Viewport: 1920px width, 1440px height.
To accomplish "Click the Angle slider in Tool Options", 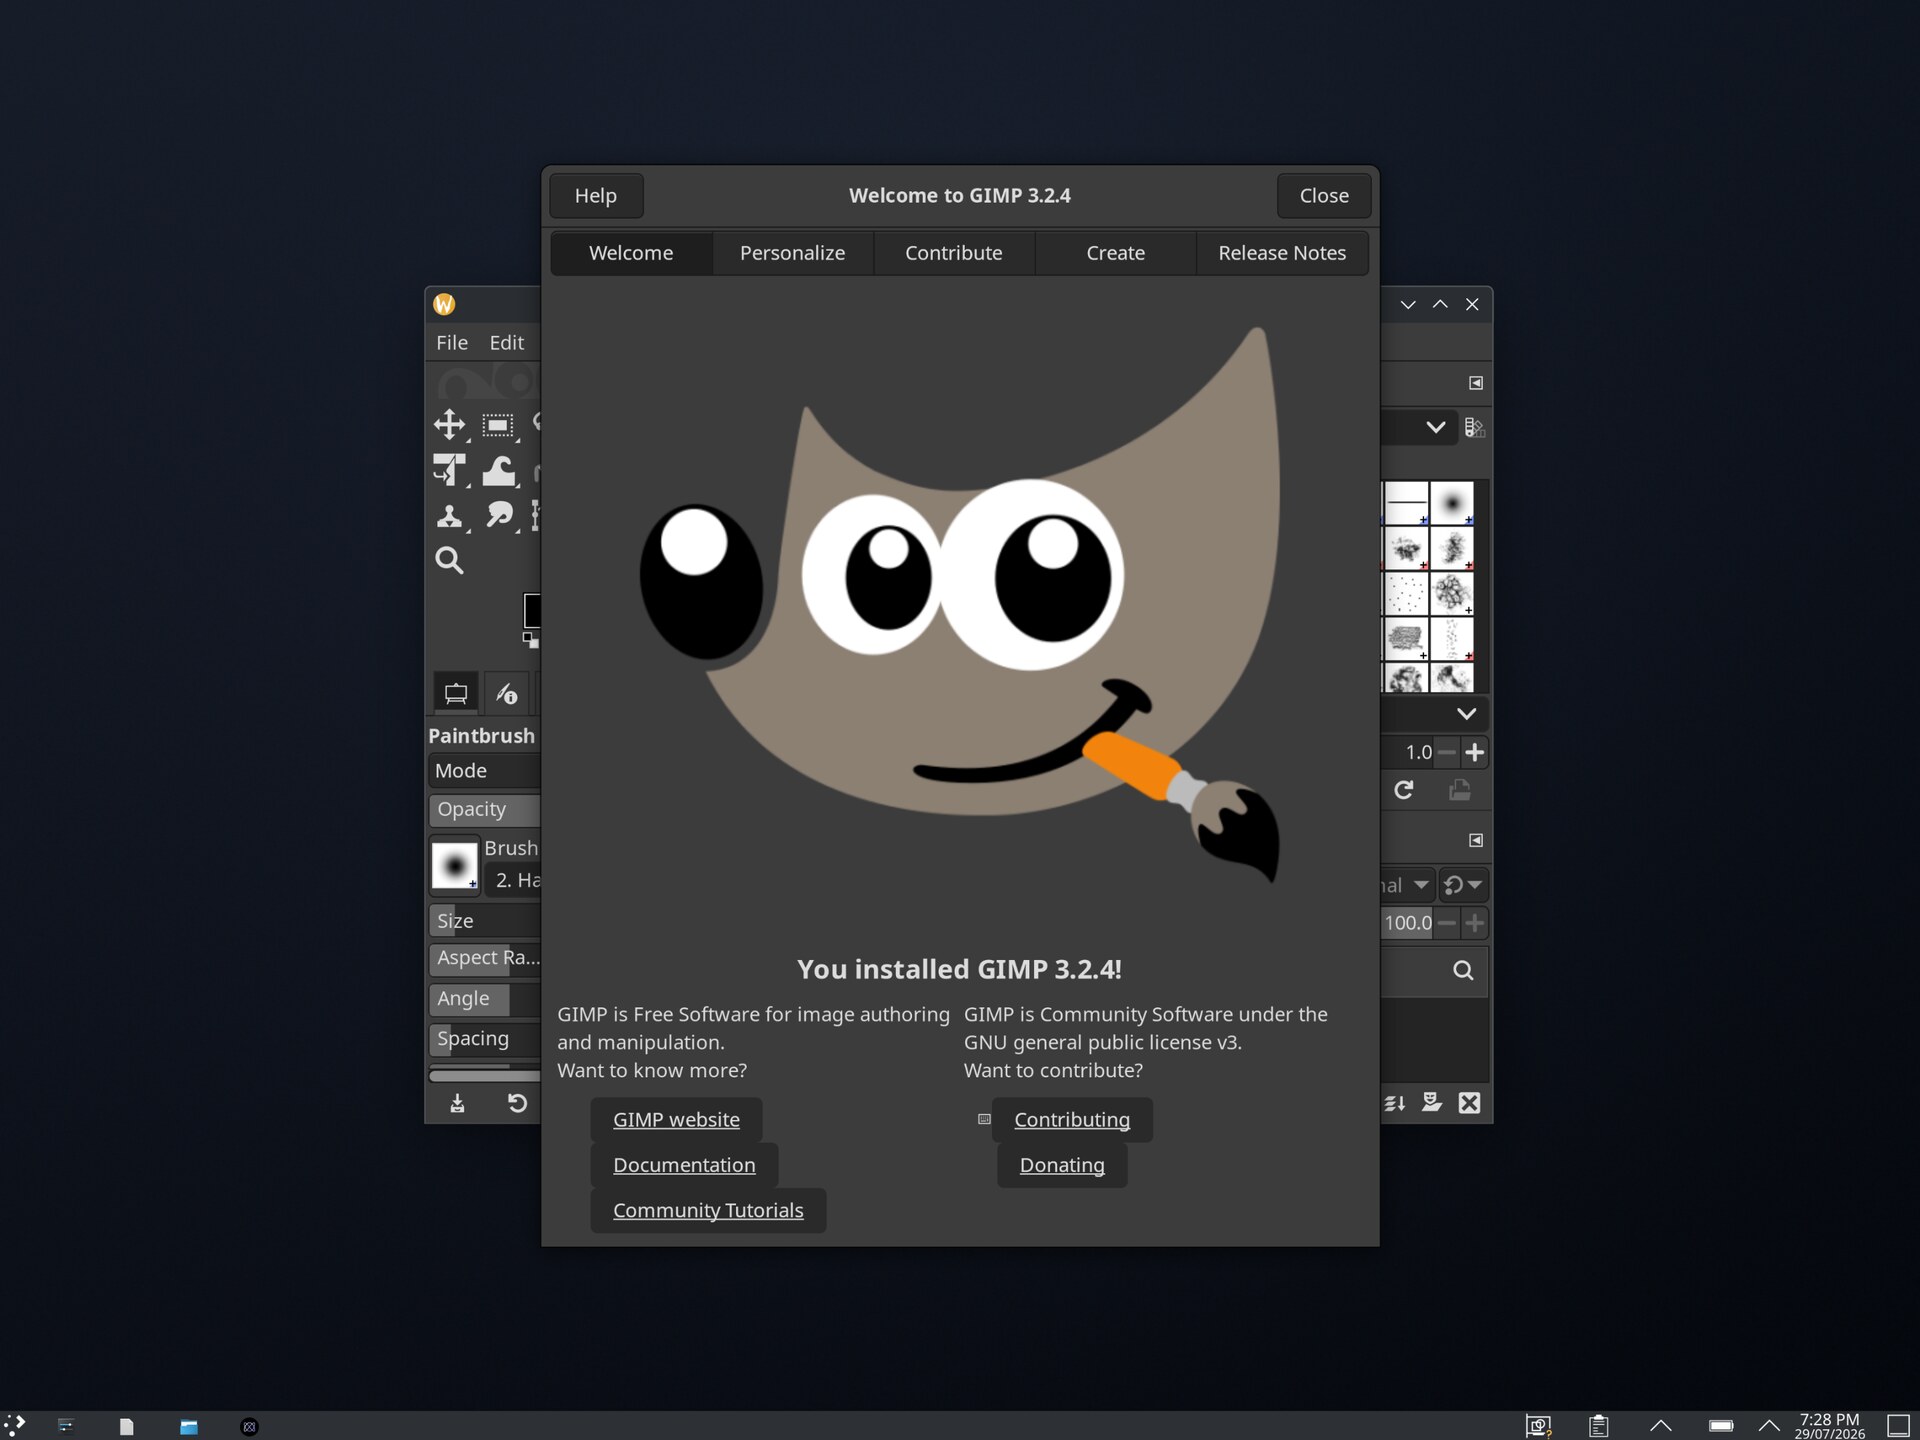I will click(485, 998).
